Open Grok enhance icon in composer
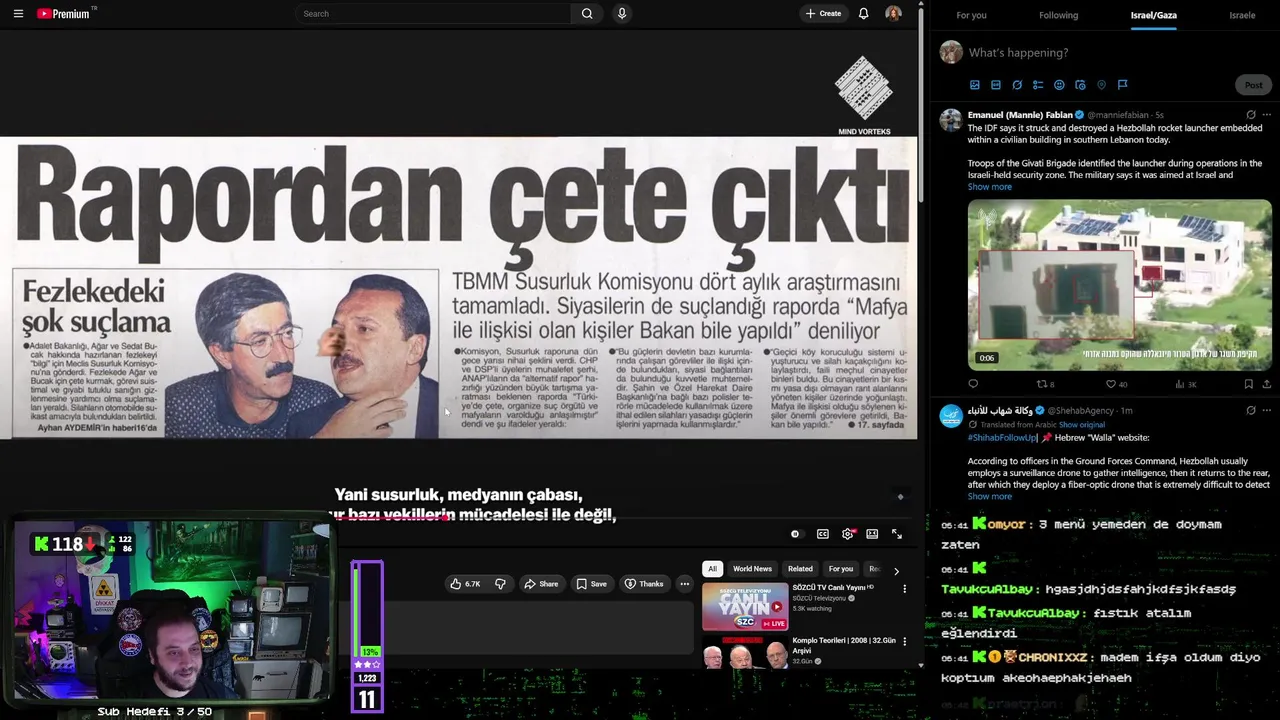 (1017, 85)
